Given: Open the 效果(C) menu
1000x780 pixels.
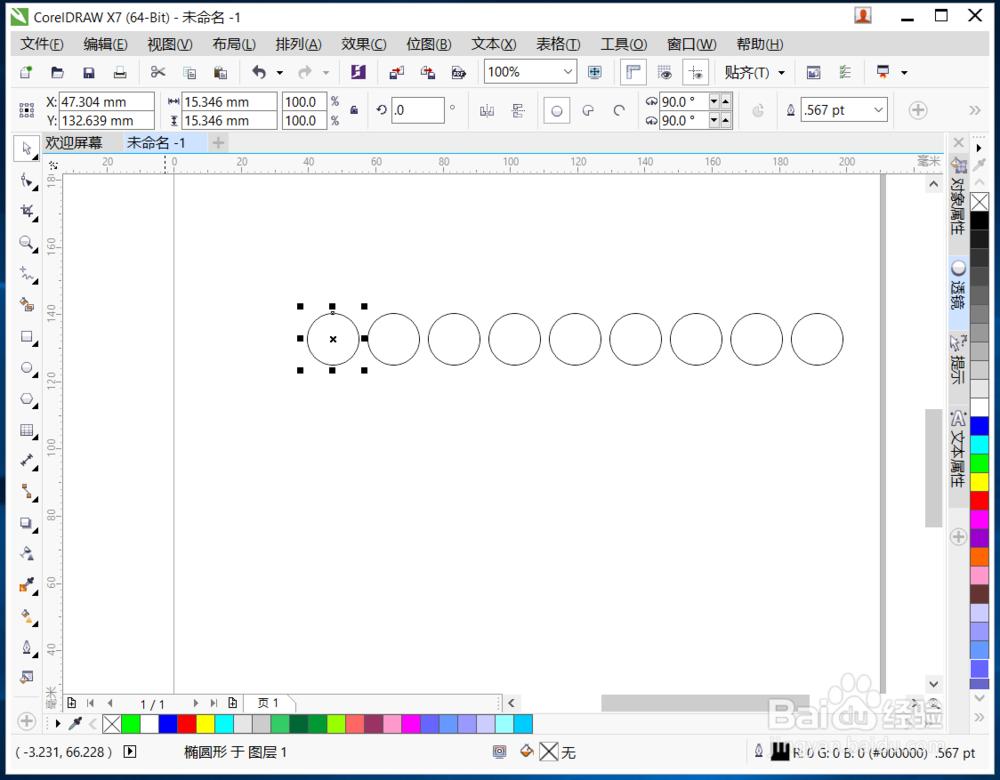Looking at the screenshot, I should (364, 44).
